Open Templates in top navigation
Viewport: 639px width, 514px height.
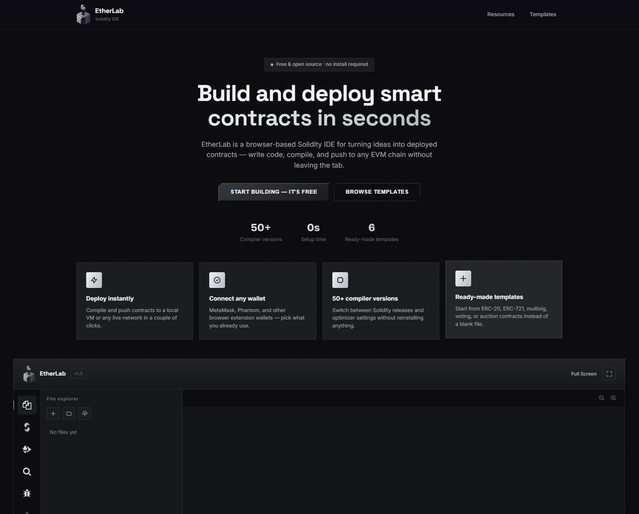pyautogui.click(x=543, y=14)
